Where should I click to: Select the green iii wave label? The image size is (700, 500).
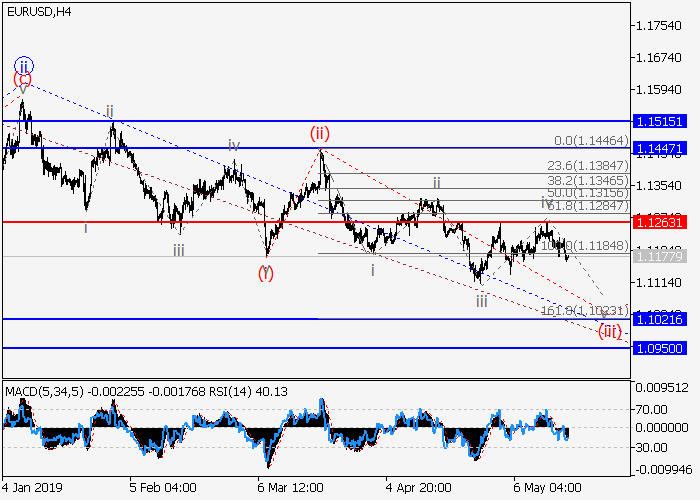click(482, 300)
